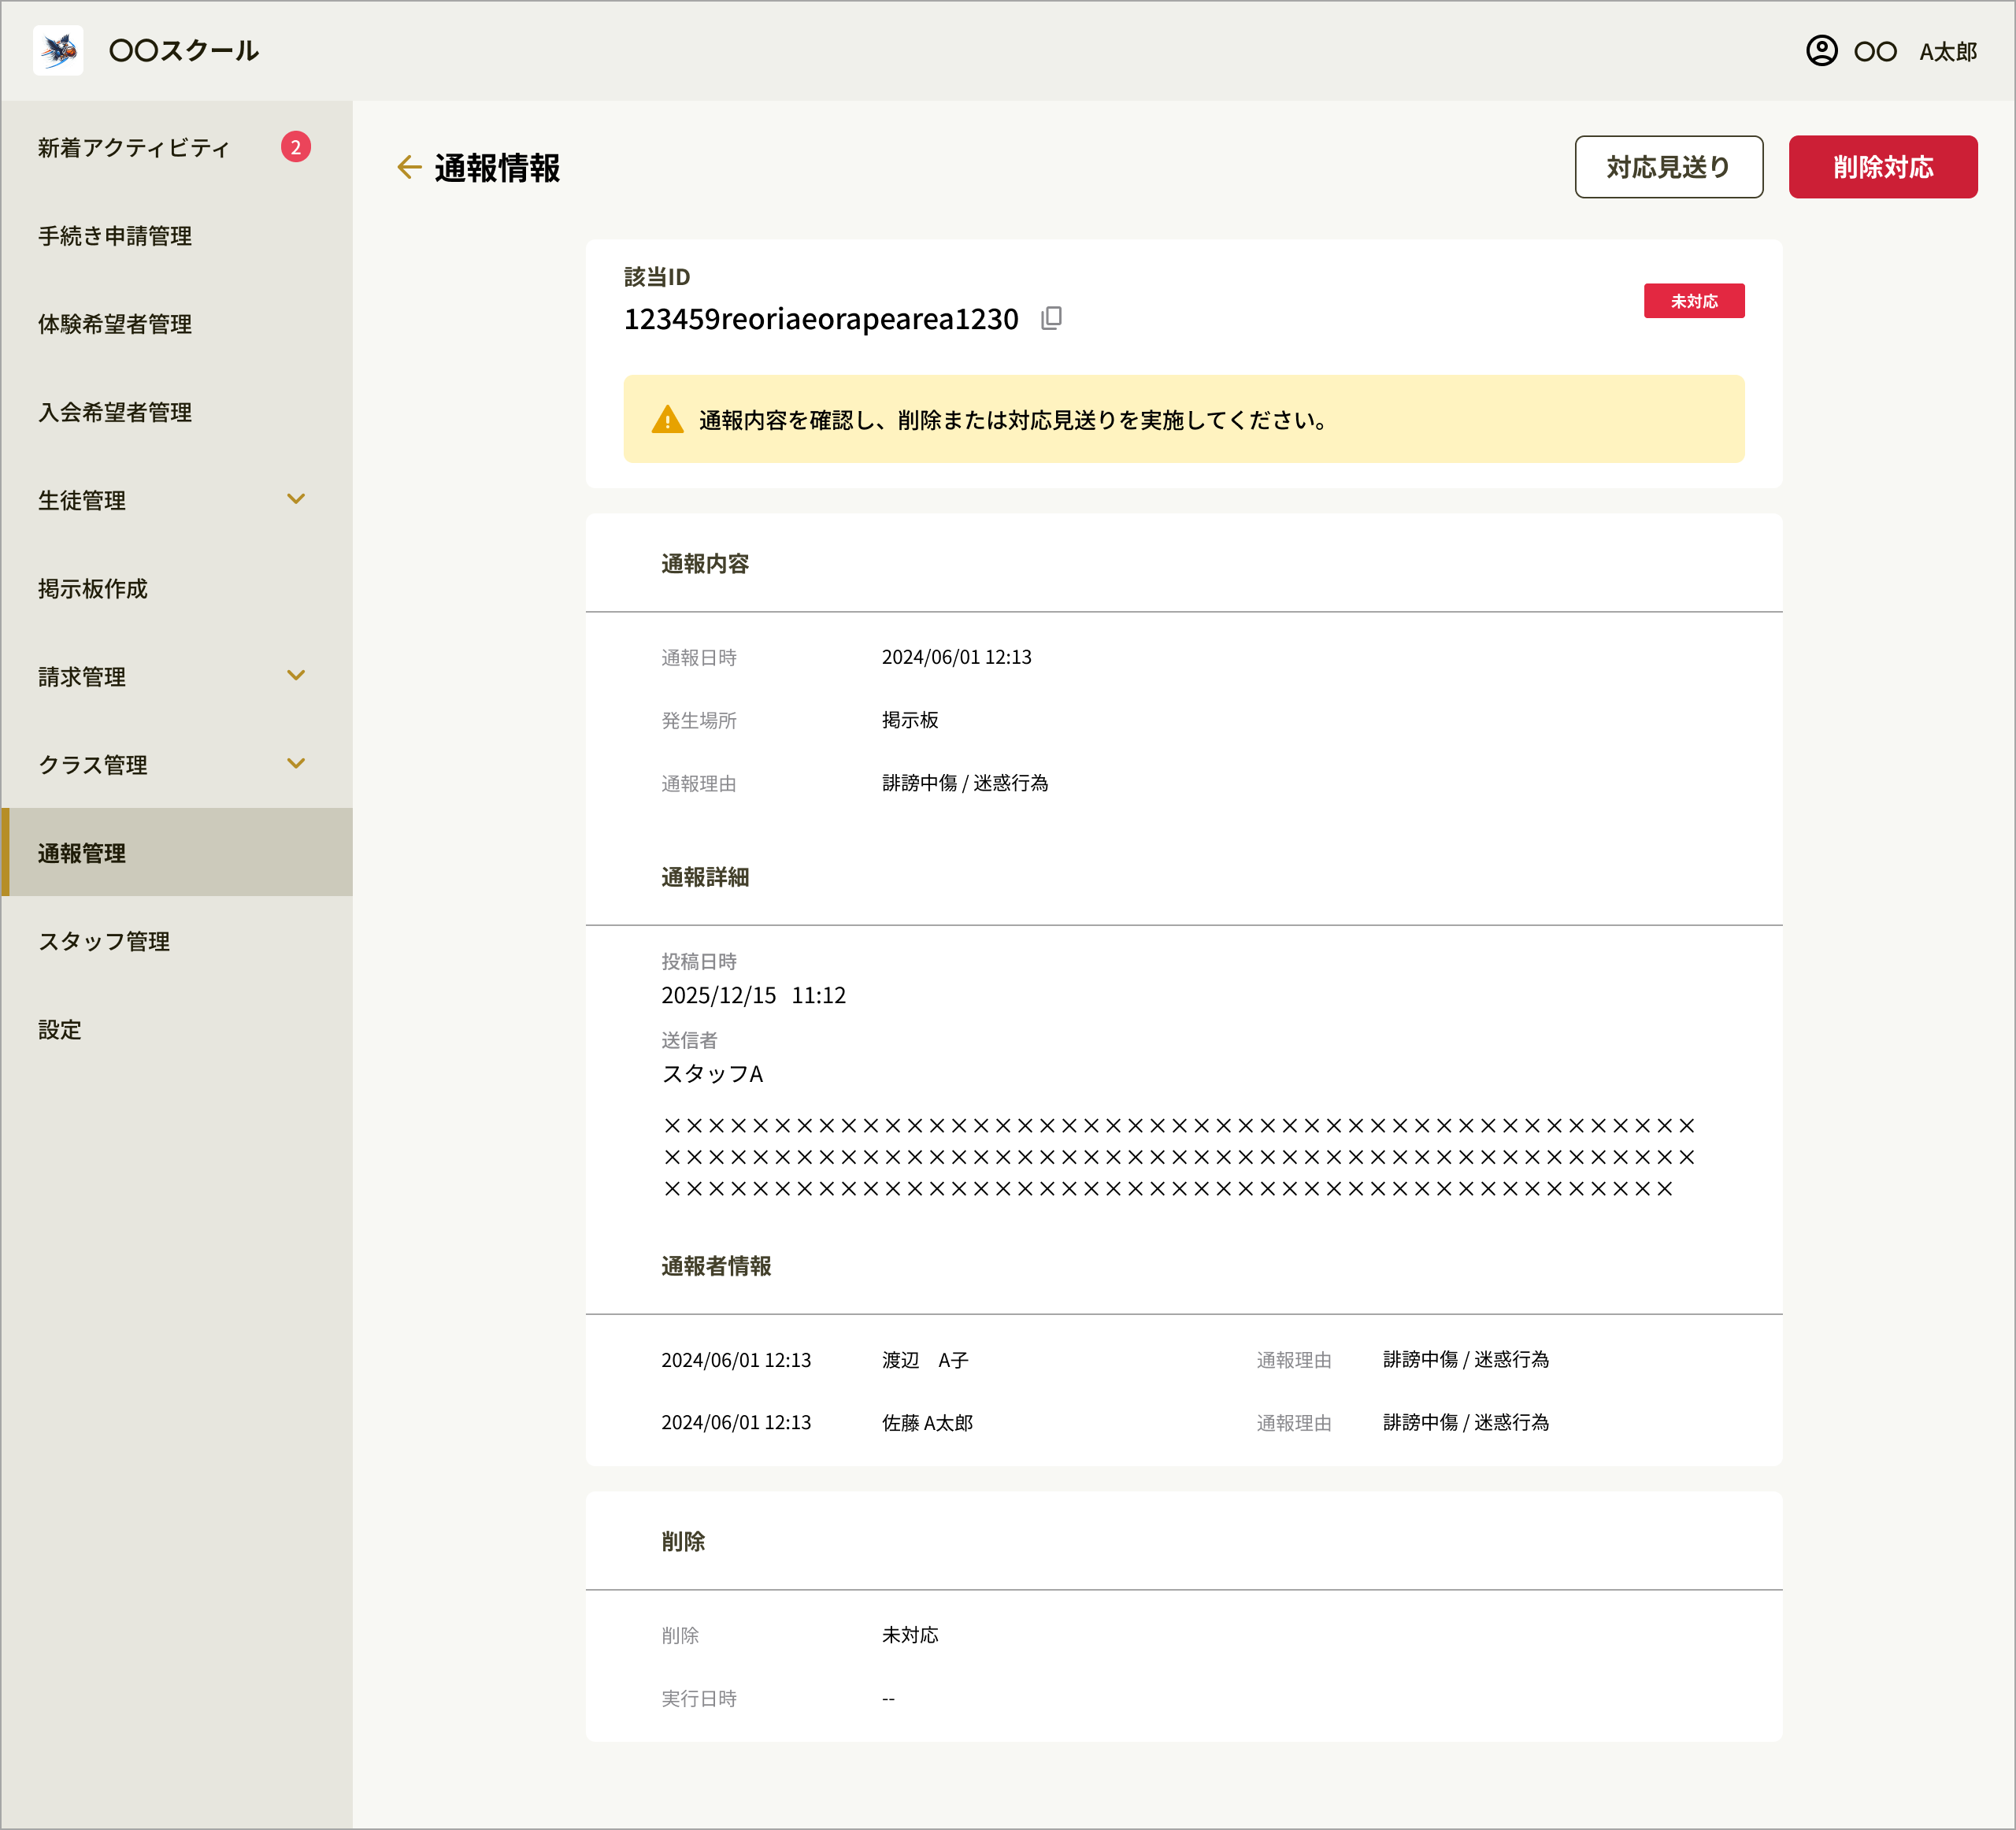This screenshot has height=1830, width=2016.
Task: Click the 未対応 status badge
Action: pos(1693,301)
